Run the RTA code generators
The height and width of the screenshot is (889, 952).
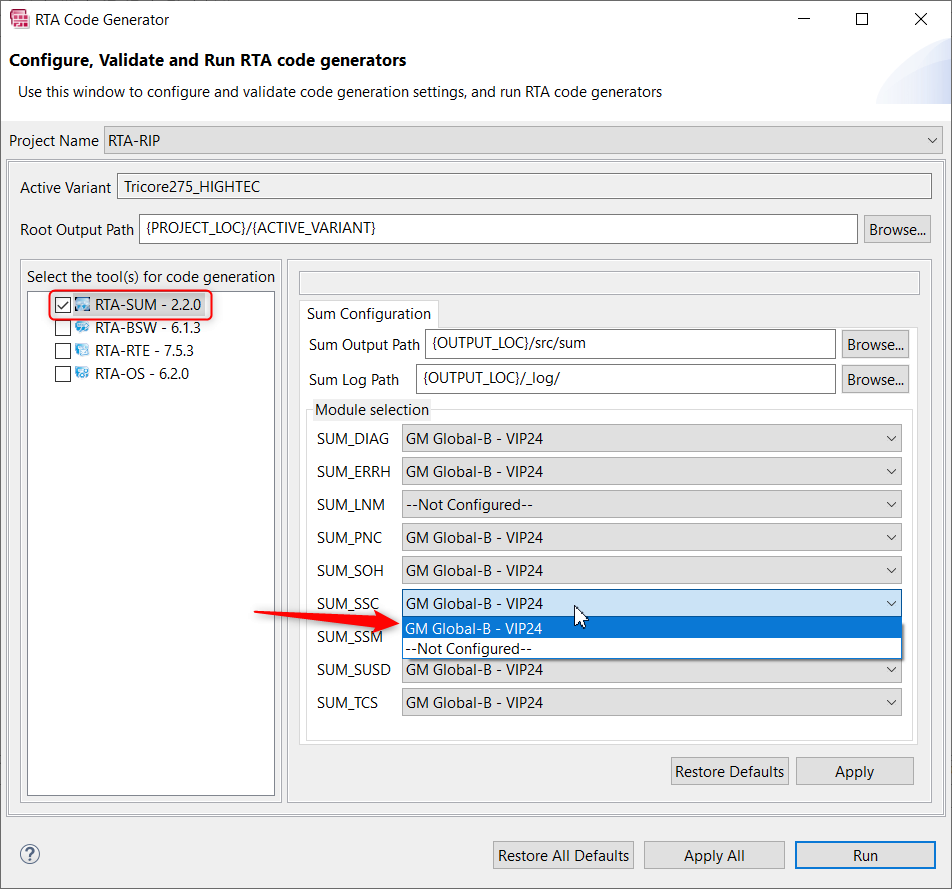coord(865,855)
